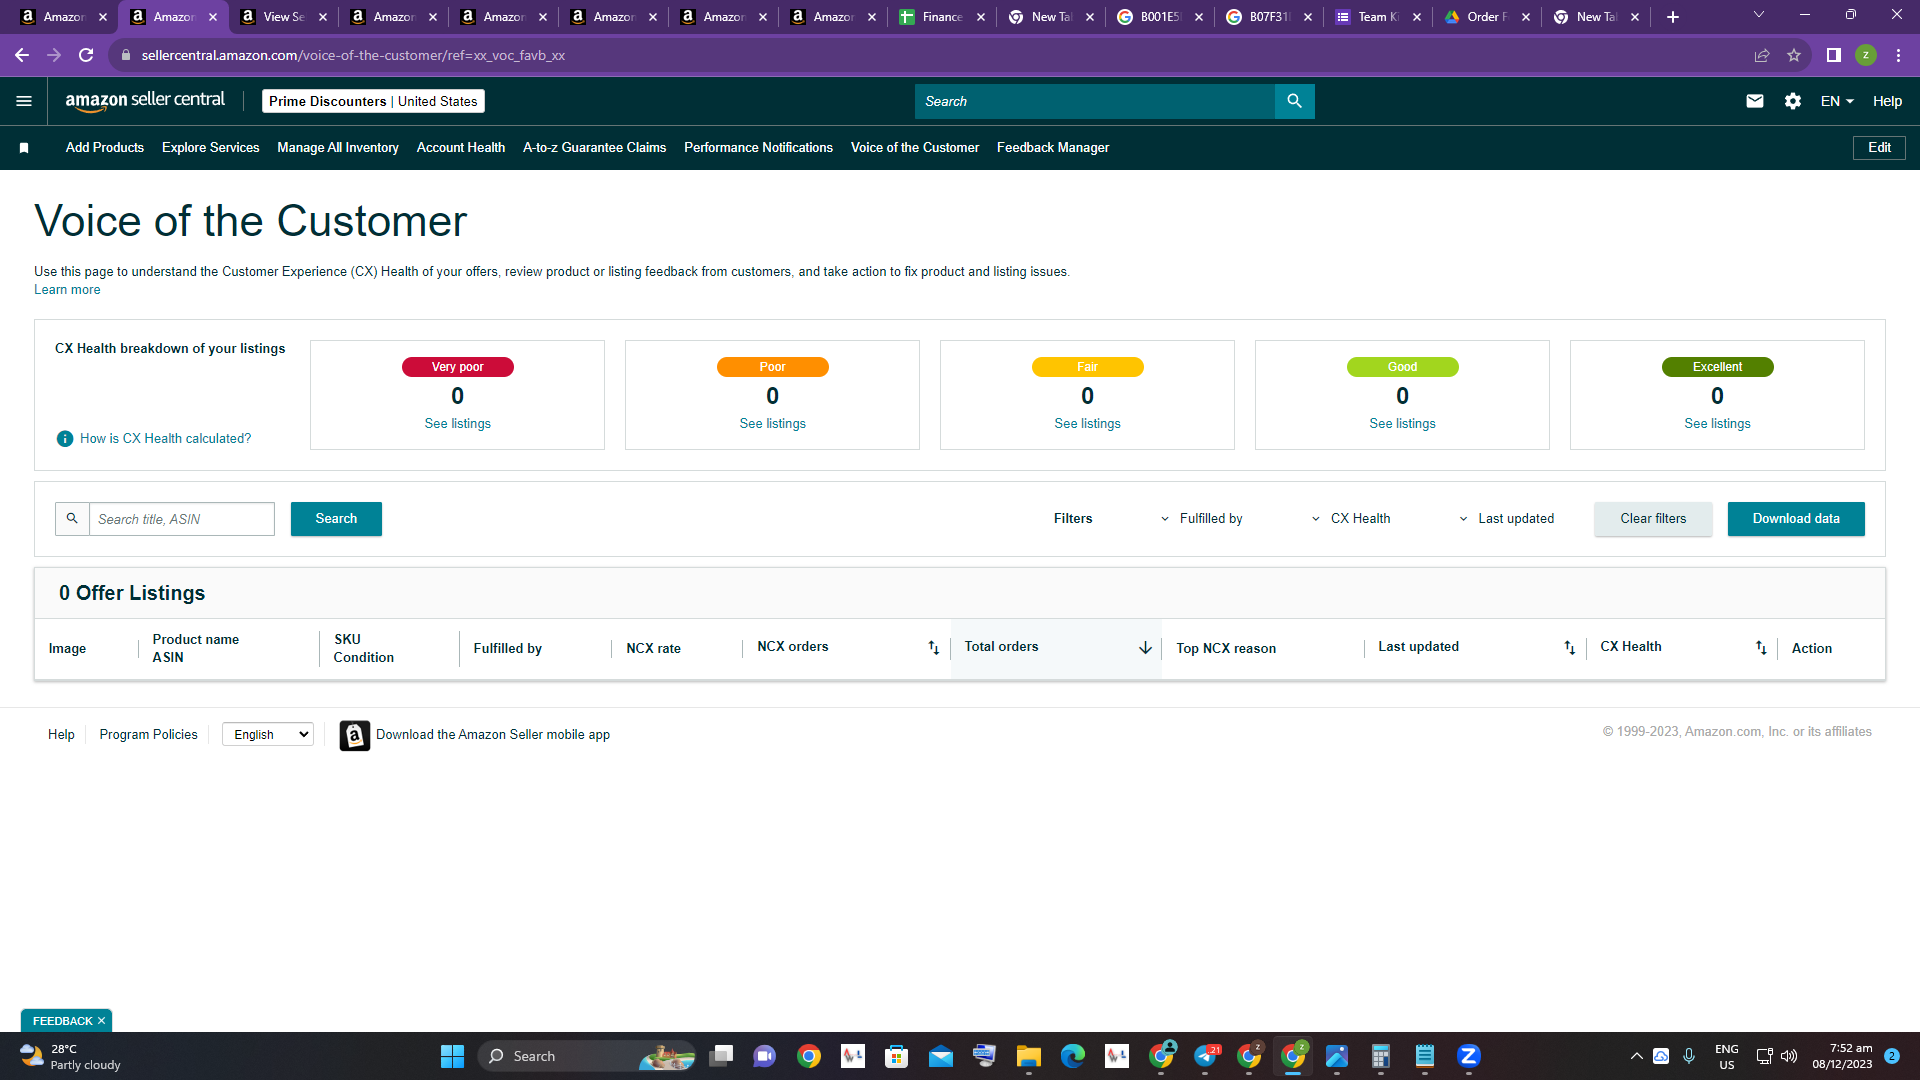Screen dimensions: 1920x1080
Task: Click the Amazon Seller Central logo
Action: click(x=145, y=101)
